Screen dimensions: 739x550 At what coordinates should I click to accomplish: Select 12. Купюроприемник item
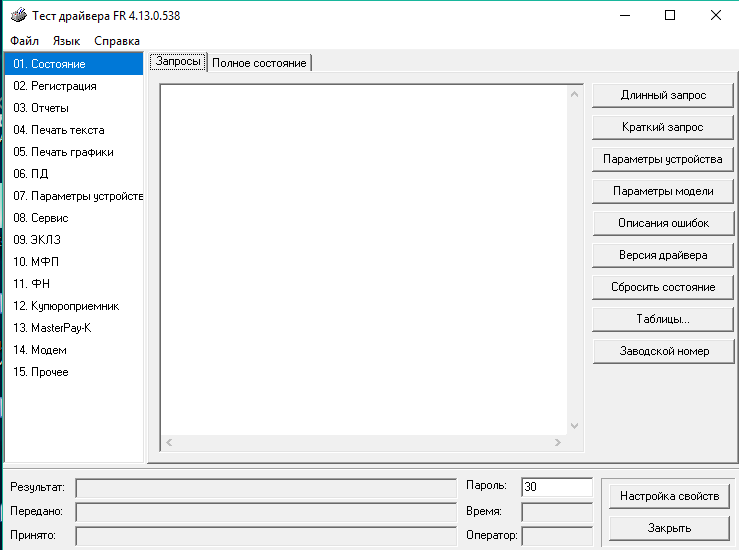pos(74,306)
